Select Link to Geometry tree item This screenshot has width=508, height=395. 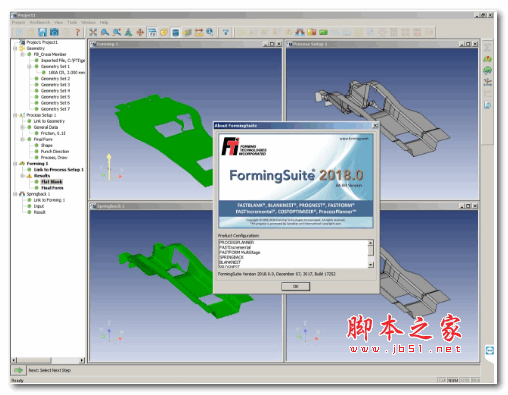[49, 121]
